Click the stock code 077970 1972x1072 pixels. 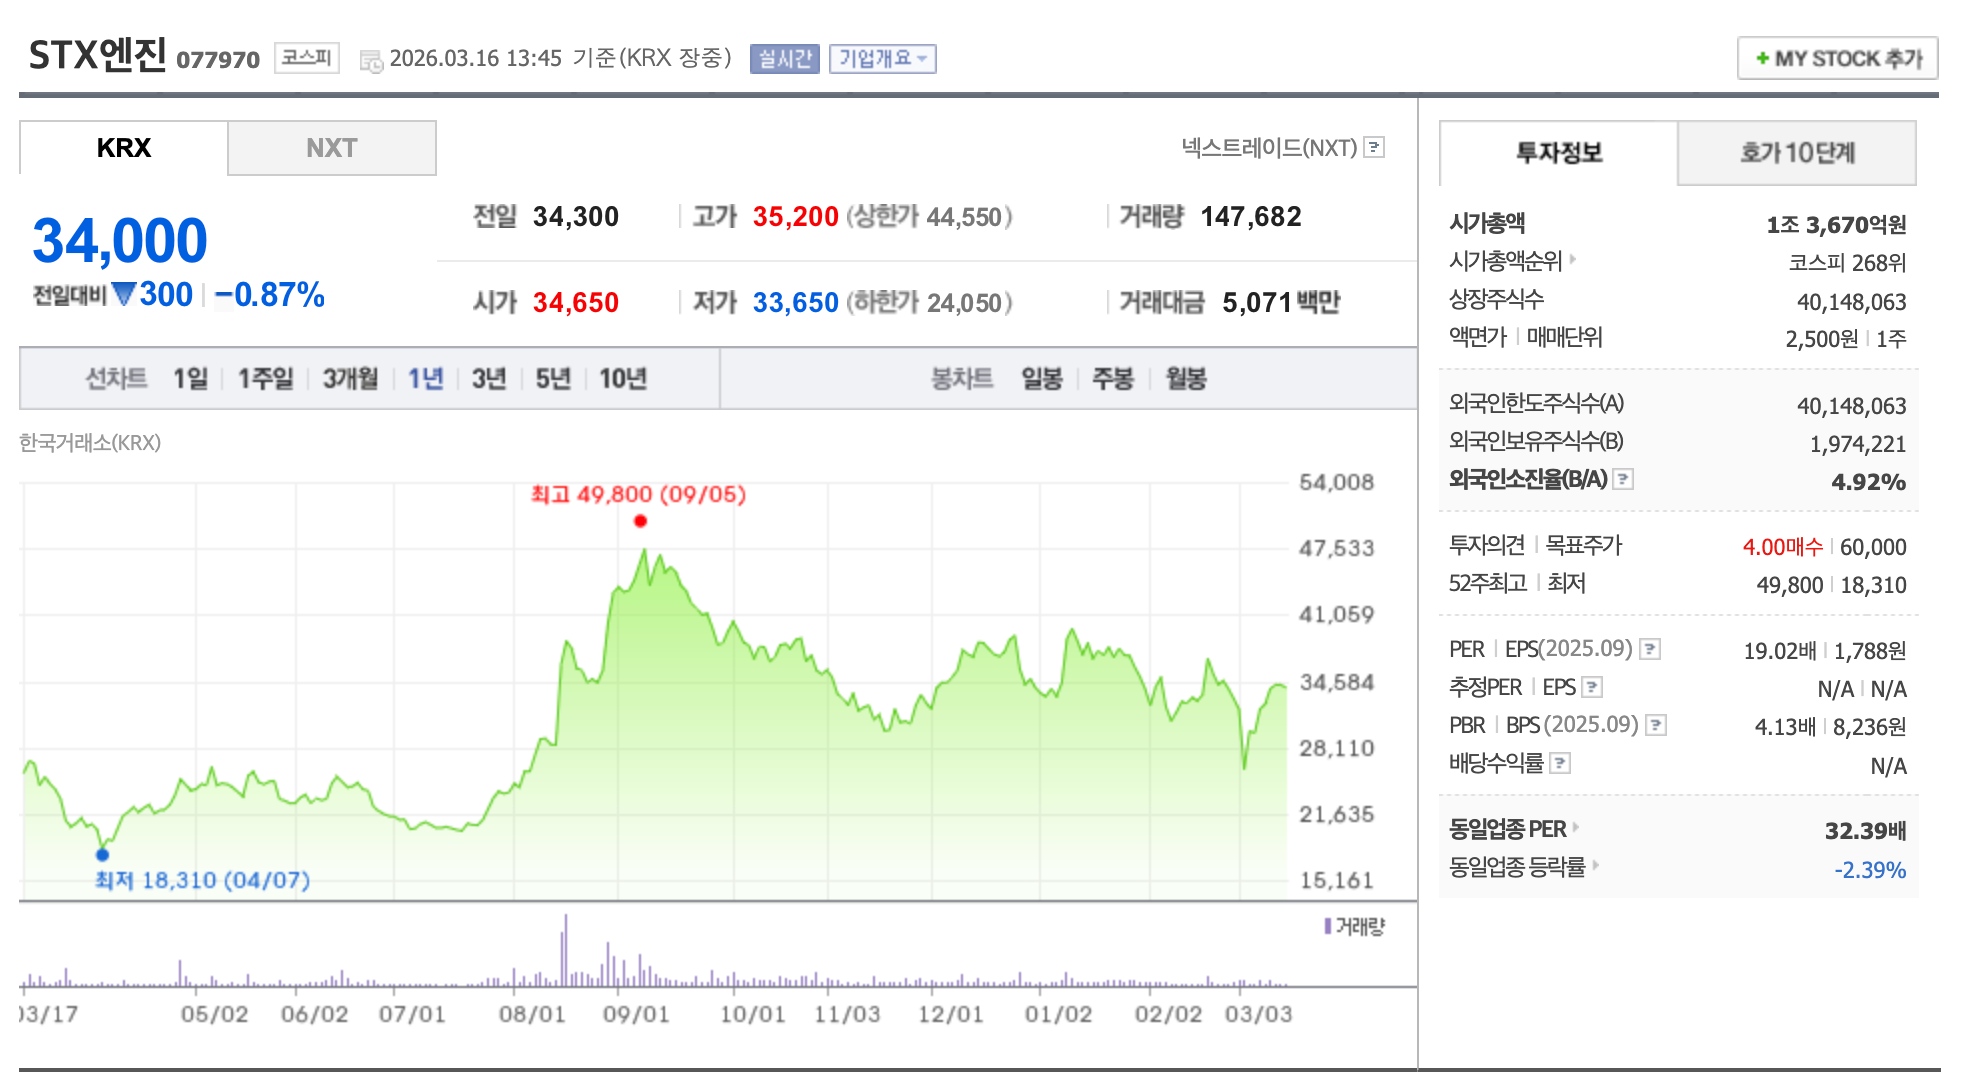coord(218,60)
